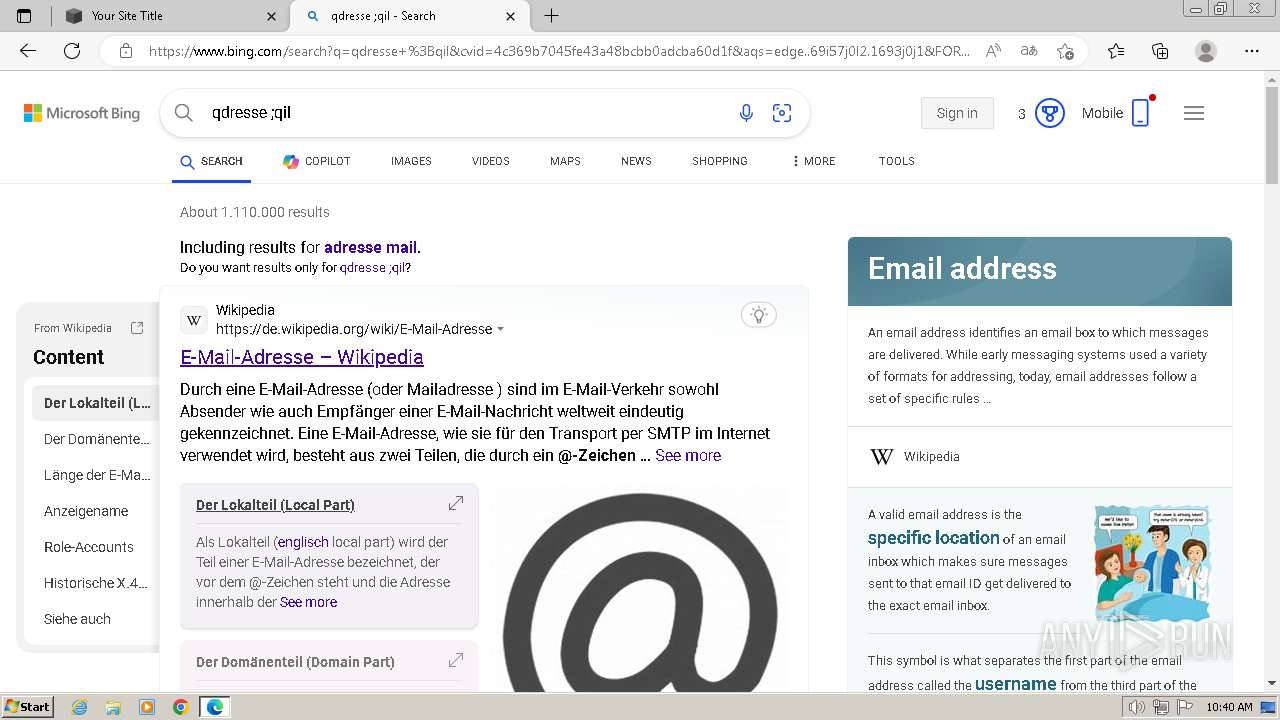Viewport: 1280px width, 720px height.
Task: Open TOOLS filter option
Action: pos(897,161)
